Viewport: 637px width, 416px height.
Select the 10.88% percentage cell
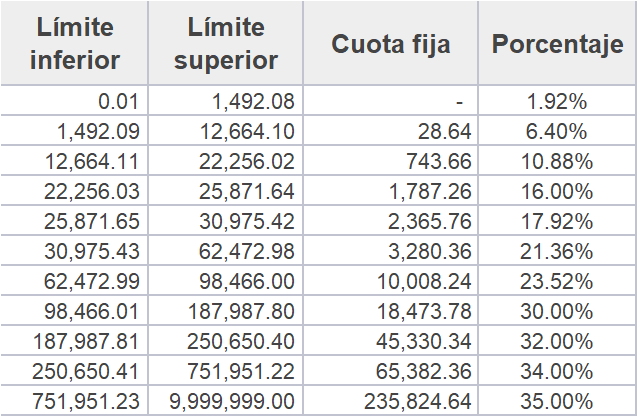(557, 161)
